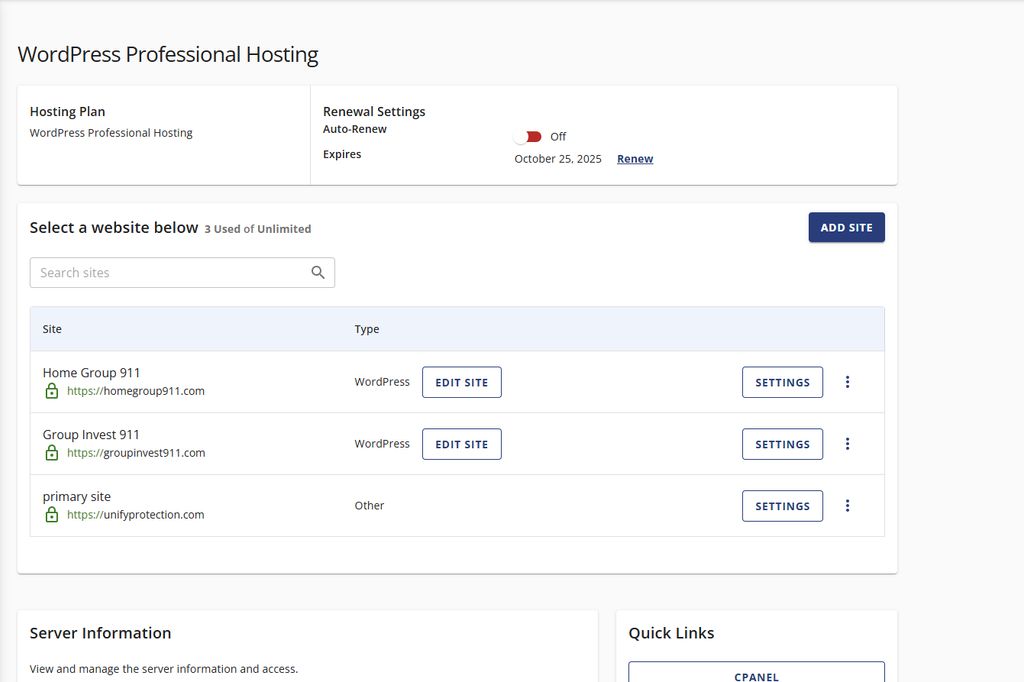Click the Type column header
The width and height of the screenshot is (1024, 682).
coord(367,329)
